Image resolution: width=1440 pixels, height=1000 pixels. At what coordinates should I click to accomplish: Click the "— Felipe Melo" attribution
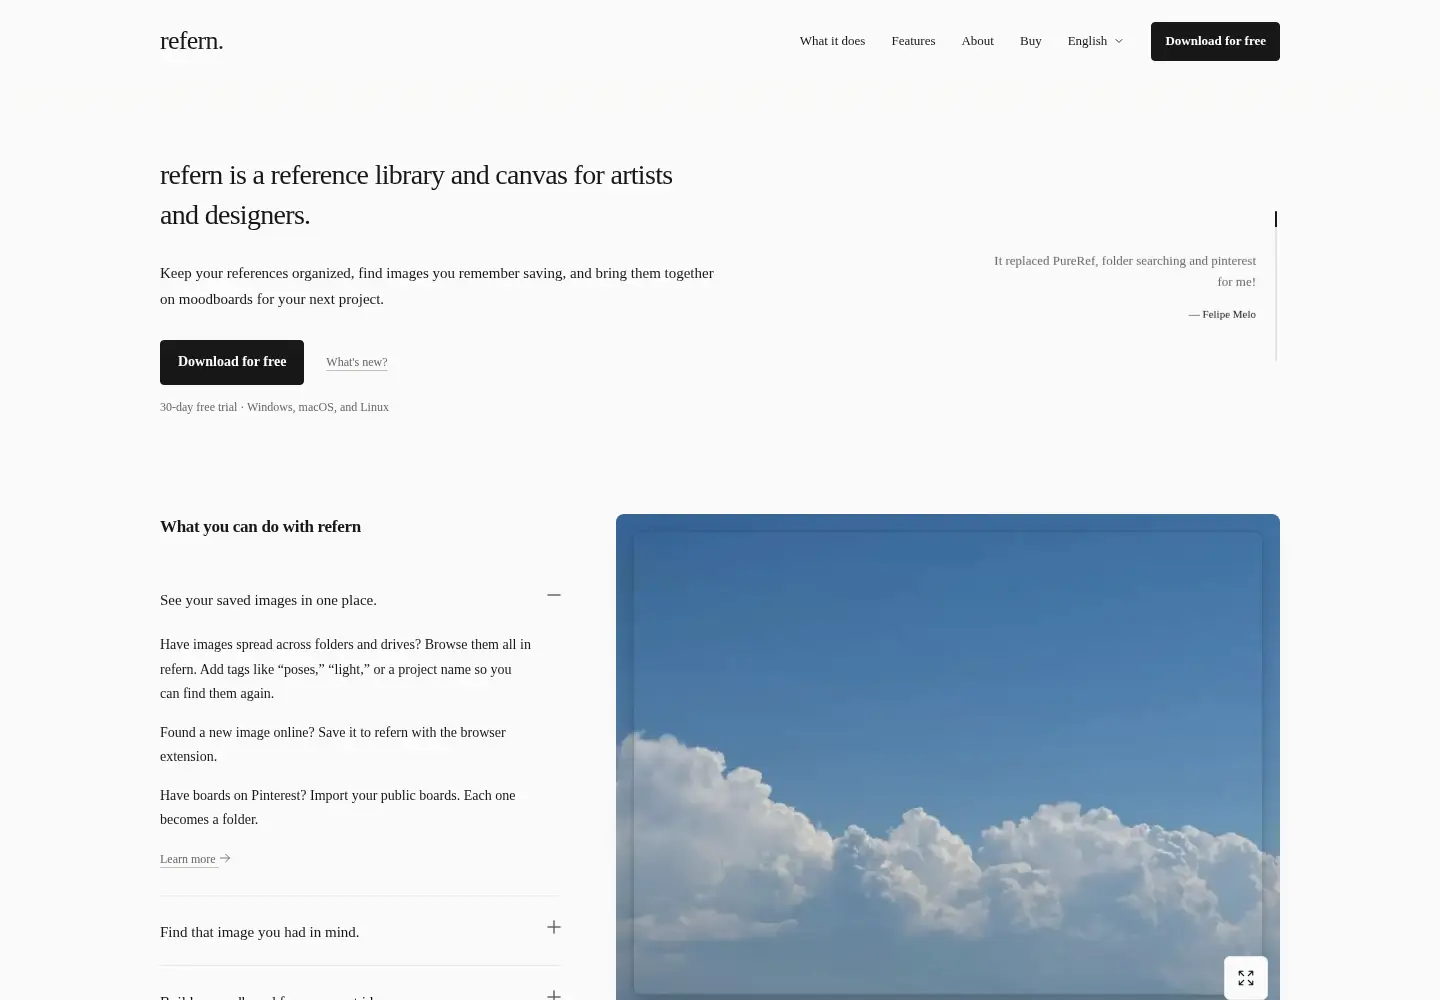coord(1222,314)
